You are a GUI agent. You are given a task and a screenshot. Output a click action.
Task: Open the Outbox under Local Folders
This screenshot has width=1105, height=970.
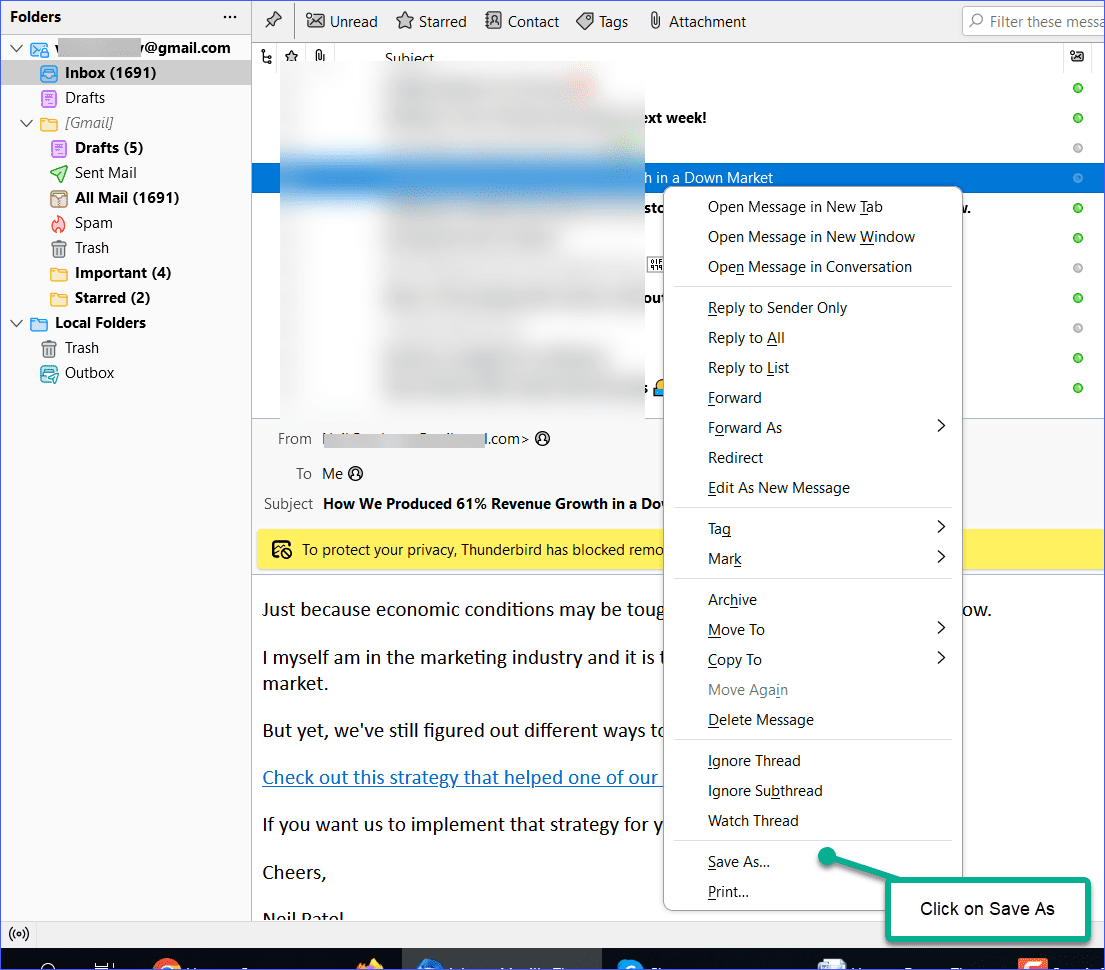coord(89,373)
